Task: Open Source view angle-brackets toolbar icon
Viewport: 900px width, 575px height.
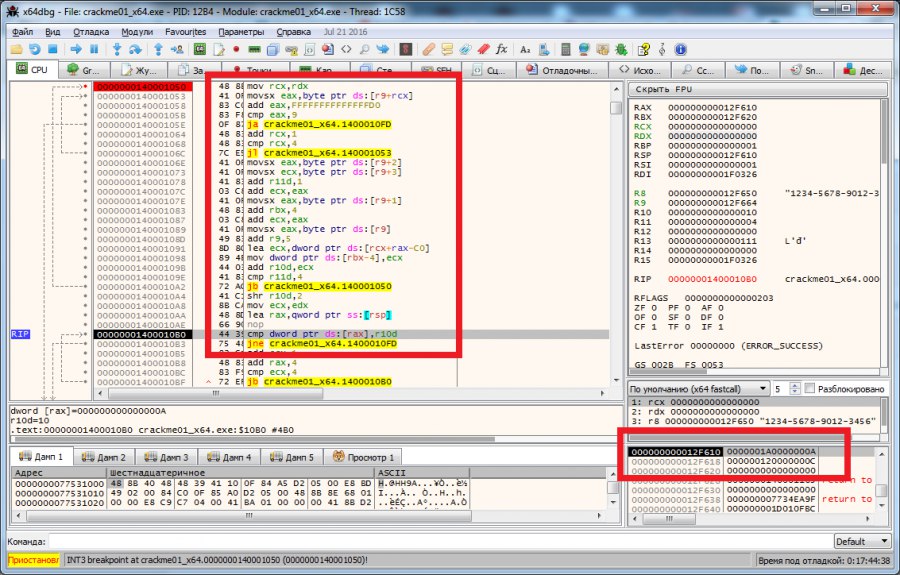Action: click(x=346, y=49)
